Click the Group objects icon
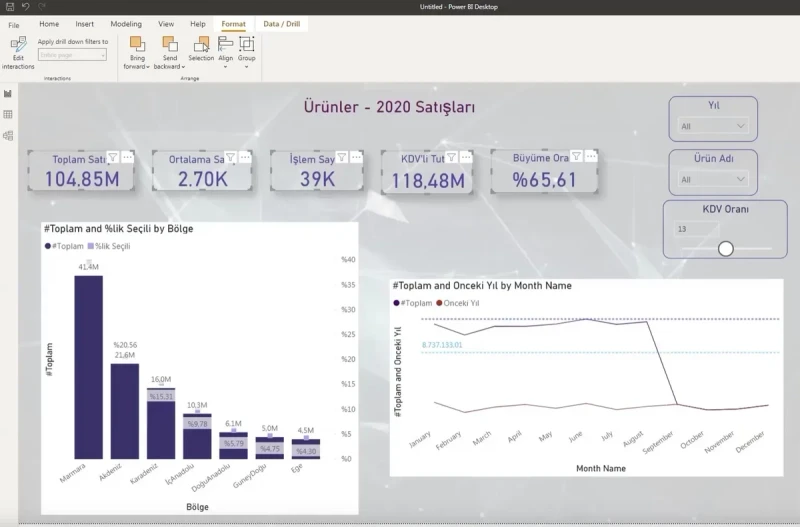The width and height of the screenshot is (800, 527). click(x=246, y=44)
